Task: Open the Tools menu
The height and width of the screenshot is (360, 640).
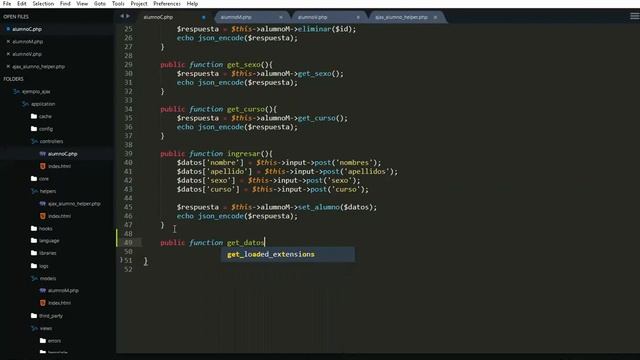Action: coord(118,4)
